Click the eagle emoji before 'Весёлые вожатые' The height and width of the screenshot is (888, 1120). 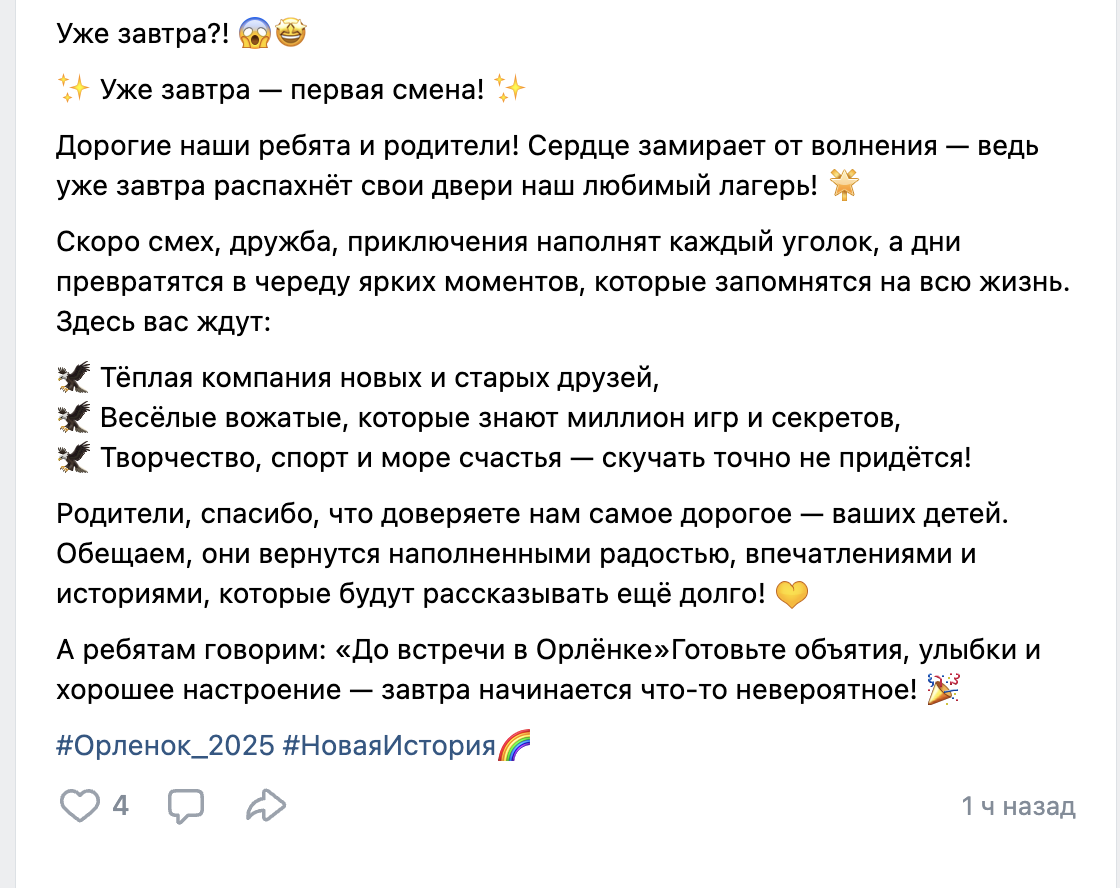(74, 417)
